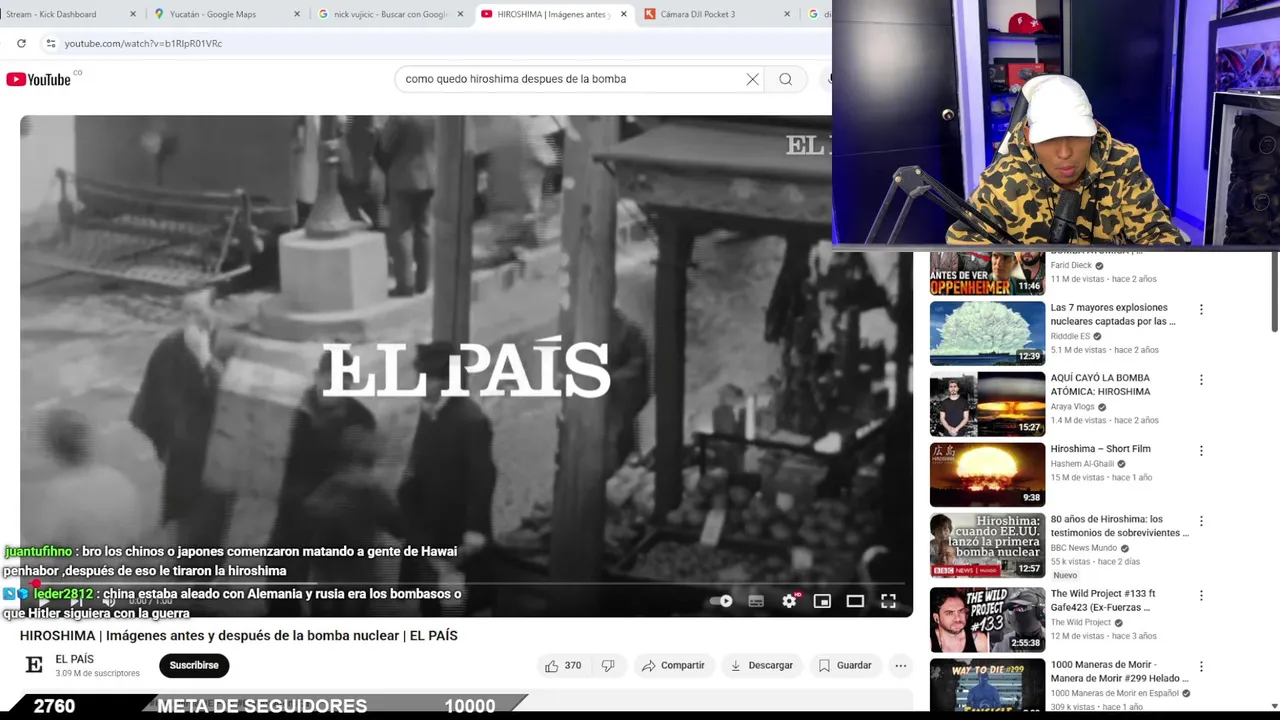Screen dimensions: 1280x720
Task: Click Hashem Al-Ghaili channel name
Action: pyautogui.click(x=1082, y=464)
